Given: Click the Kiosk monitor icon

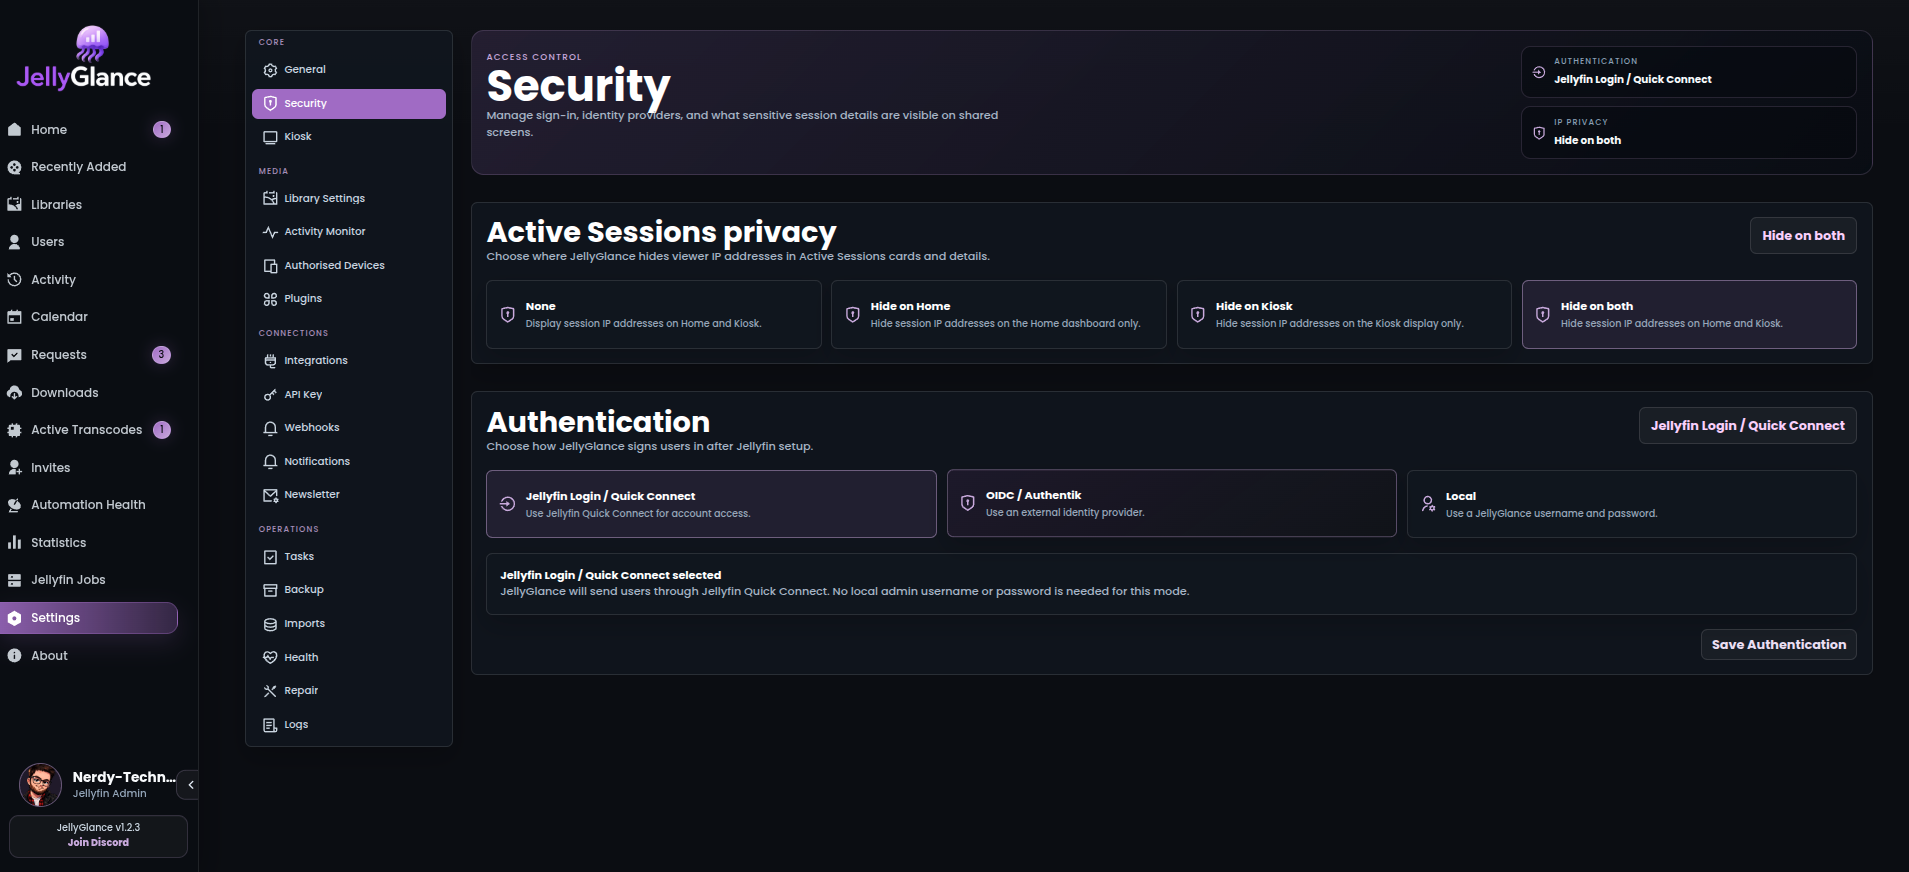Looking at the screenshot, I should (x=270, y=137).
